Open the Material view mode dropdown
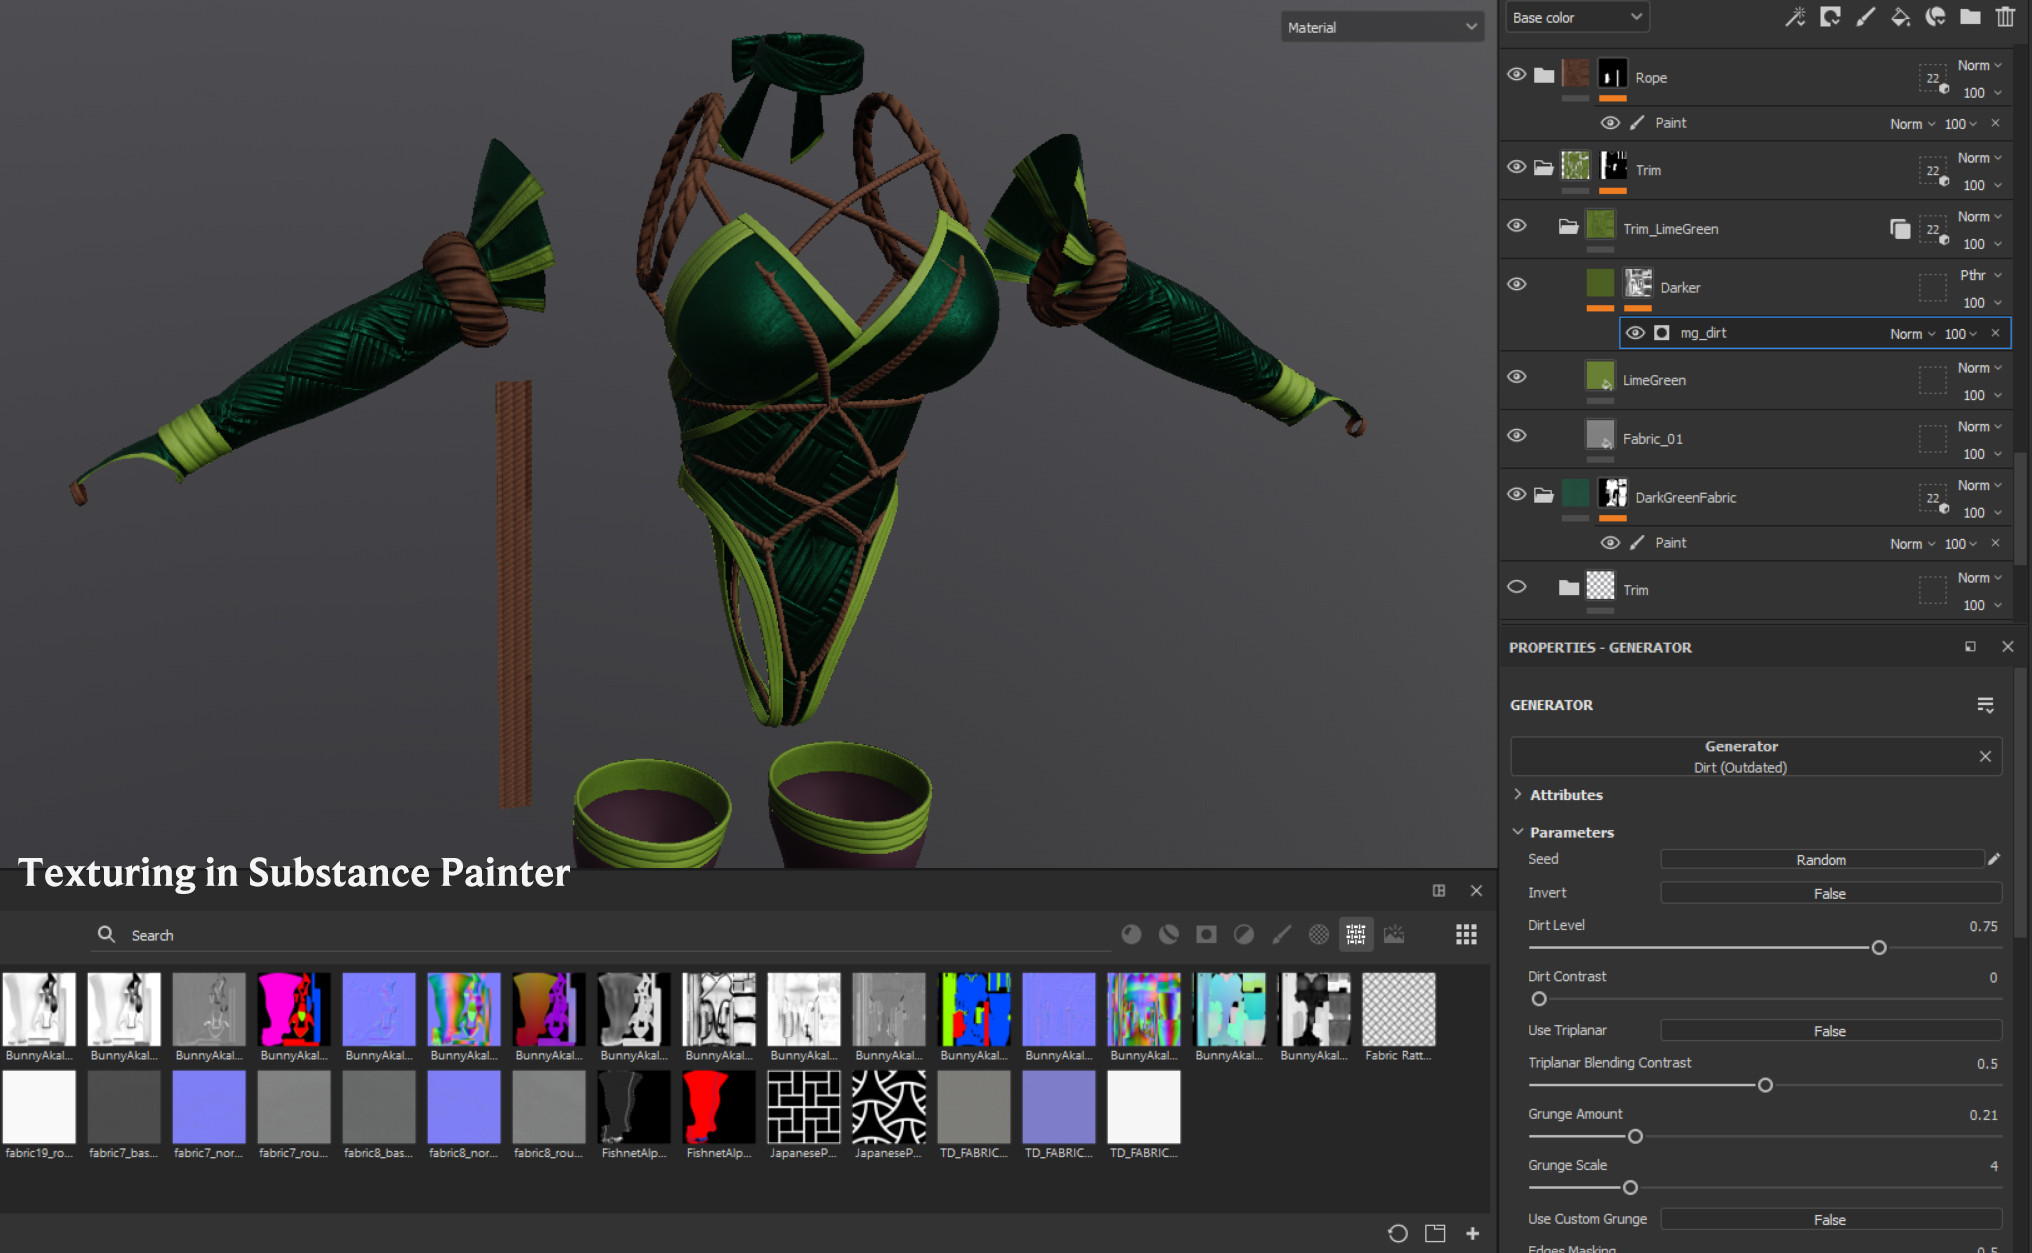 point(1382,27)
